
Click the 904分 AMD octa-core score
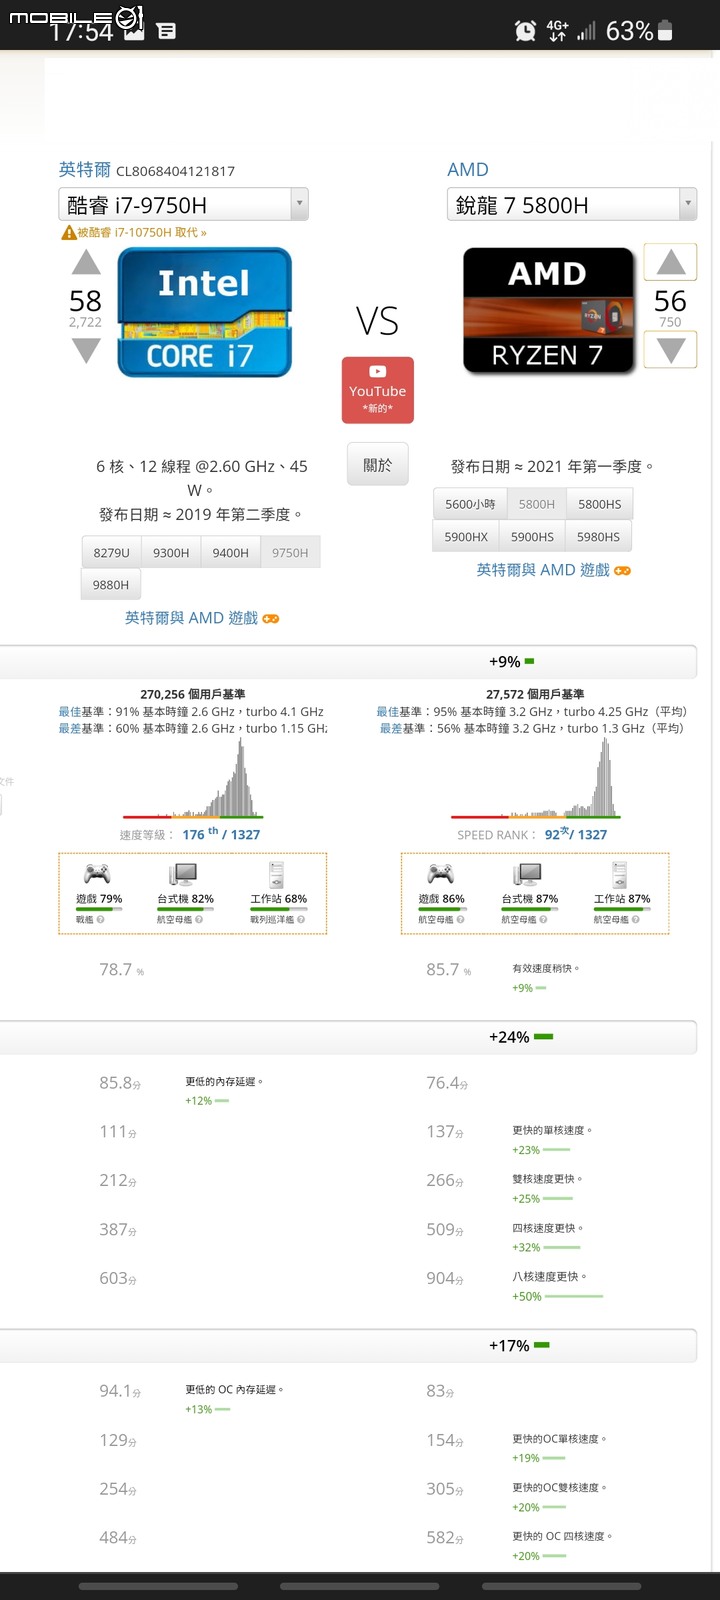pos(445,1278)
